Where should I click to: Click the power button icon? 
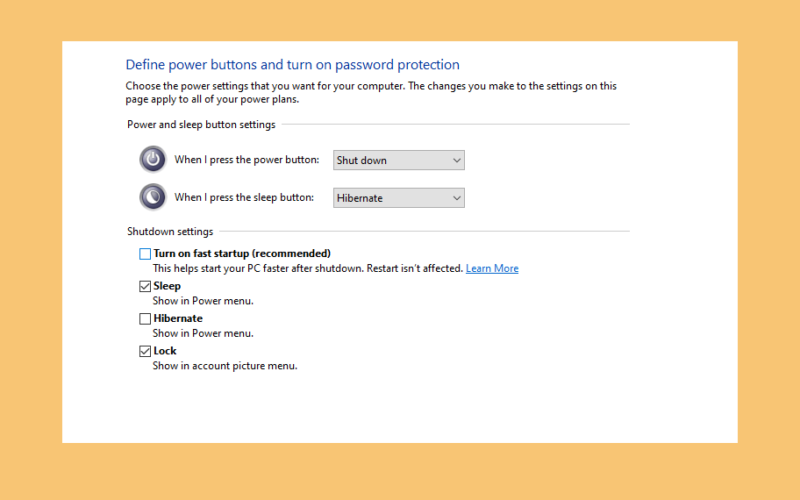tap(153, 160)
